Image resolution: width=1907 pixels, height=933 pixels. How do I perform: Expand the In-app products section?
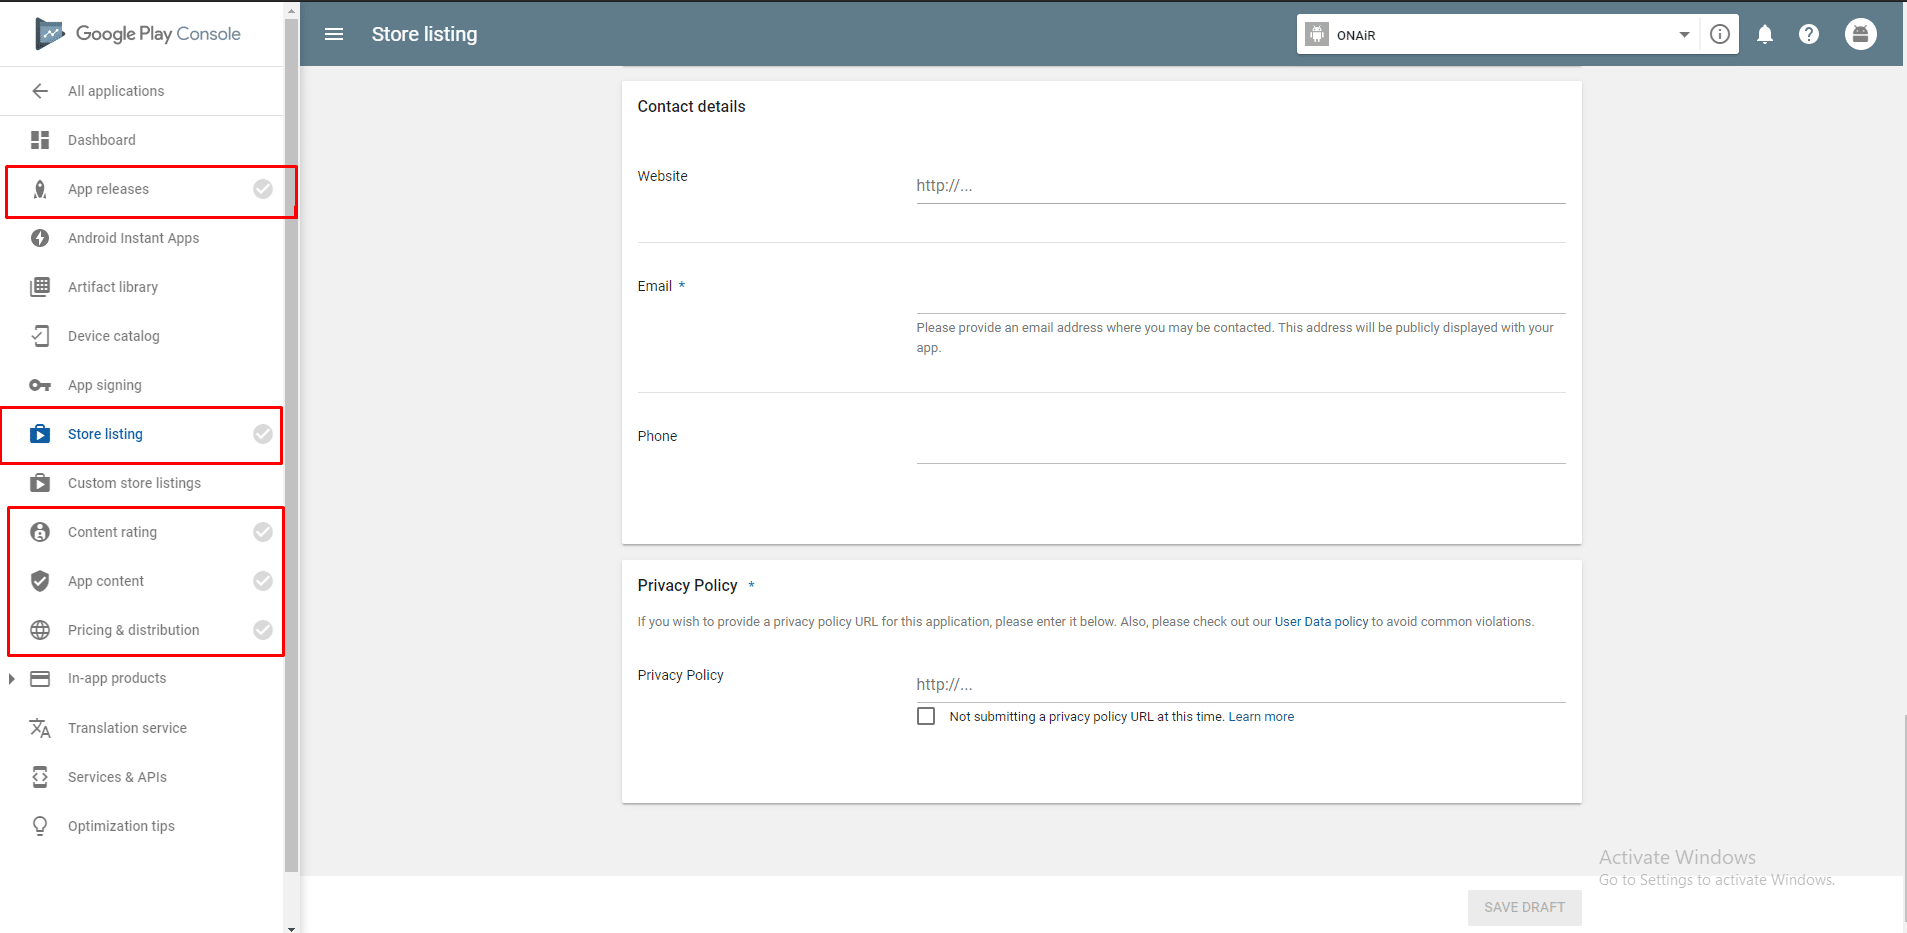pyautogui.click(x=11, y=679)
